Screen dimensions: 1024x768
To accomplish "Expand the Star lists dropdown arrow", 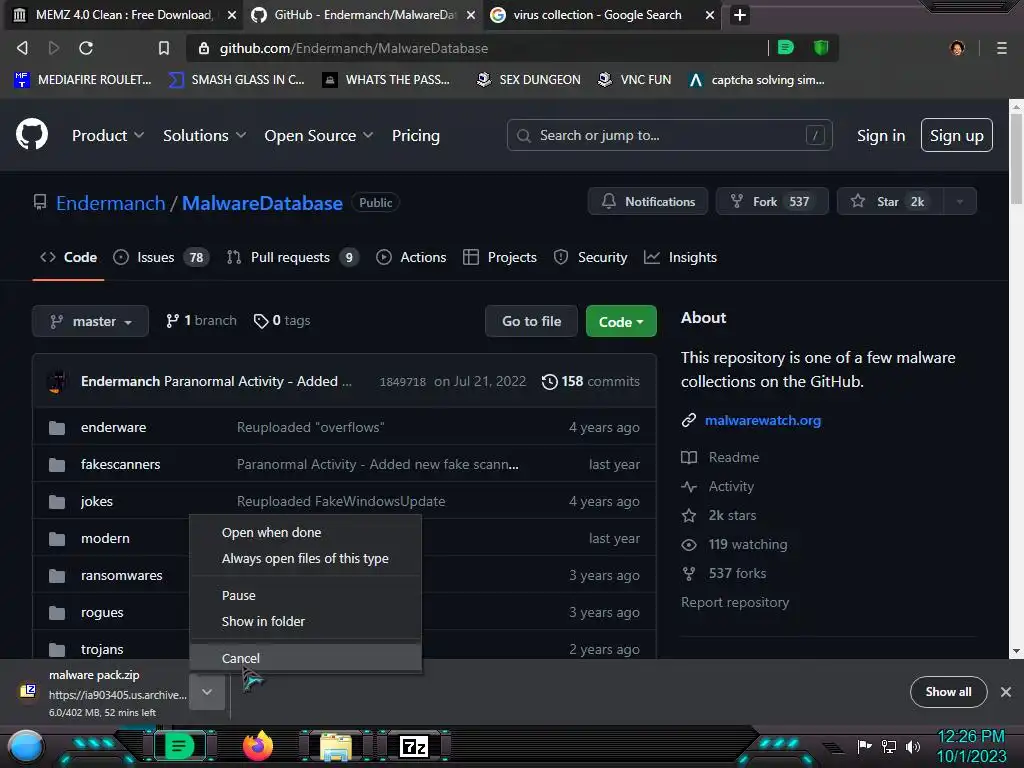I will pos(959,202).
